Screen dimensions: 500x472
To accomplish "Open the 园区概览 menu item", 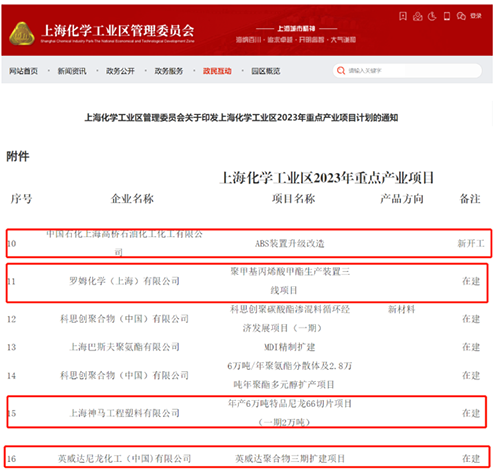I will click(x=266, y=71).
